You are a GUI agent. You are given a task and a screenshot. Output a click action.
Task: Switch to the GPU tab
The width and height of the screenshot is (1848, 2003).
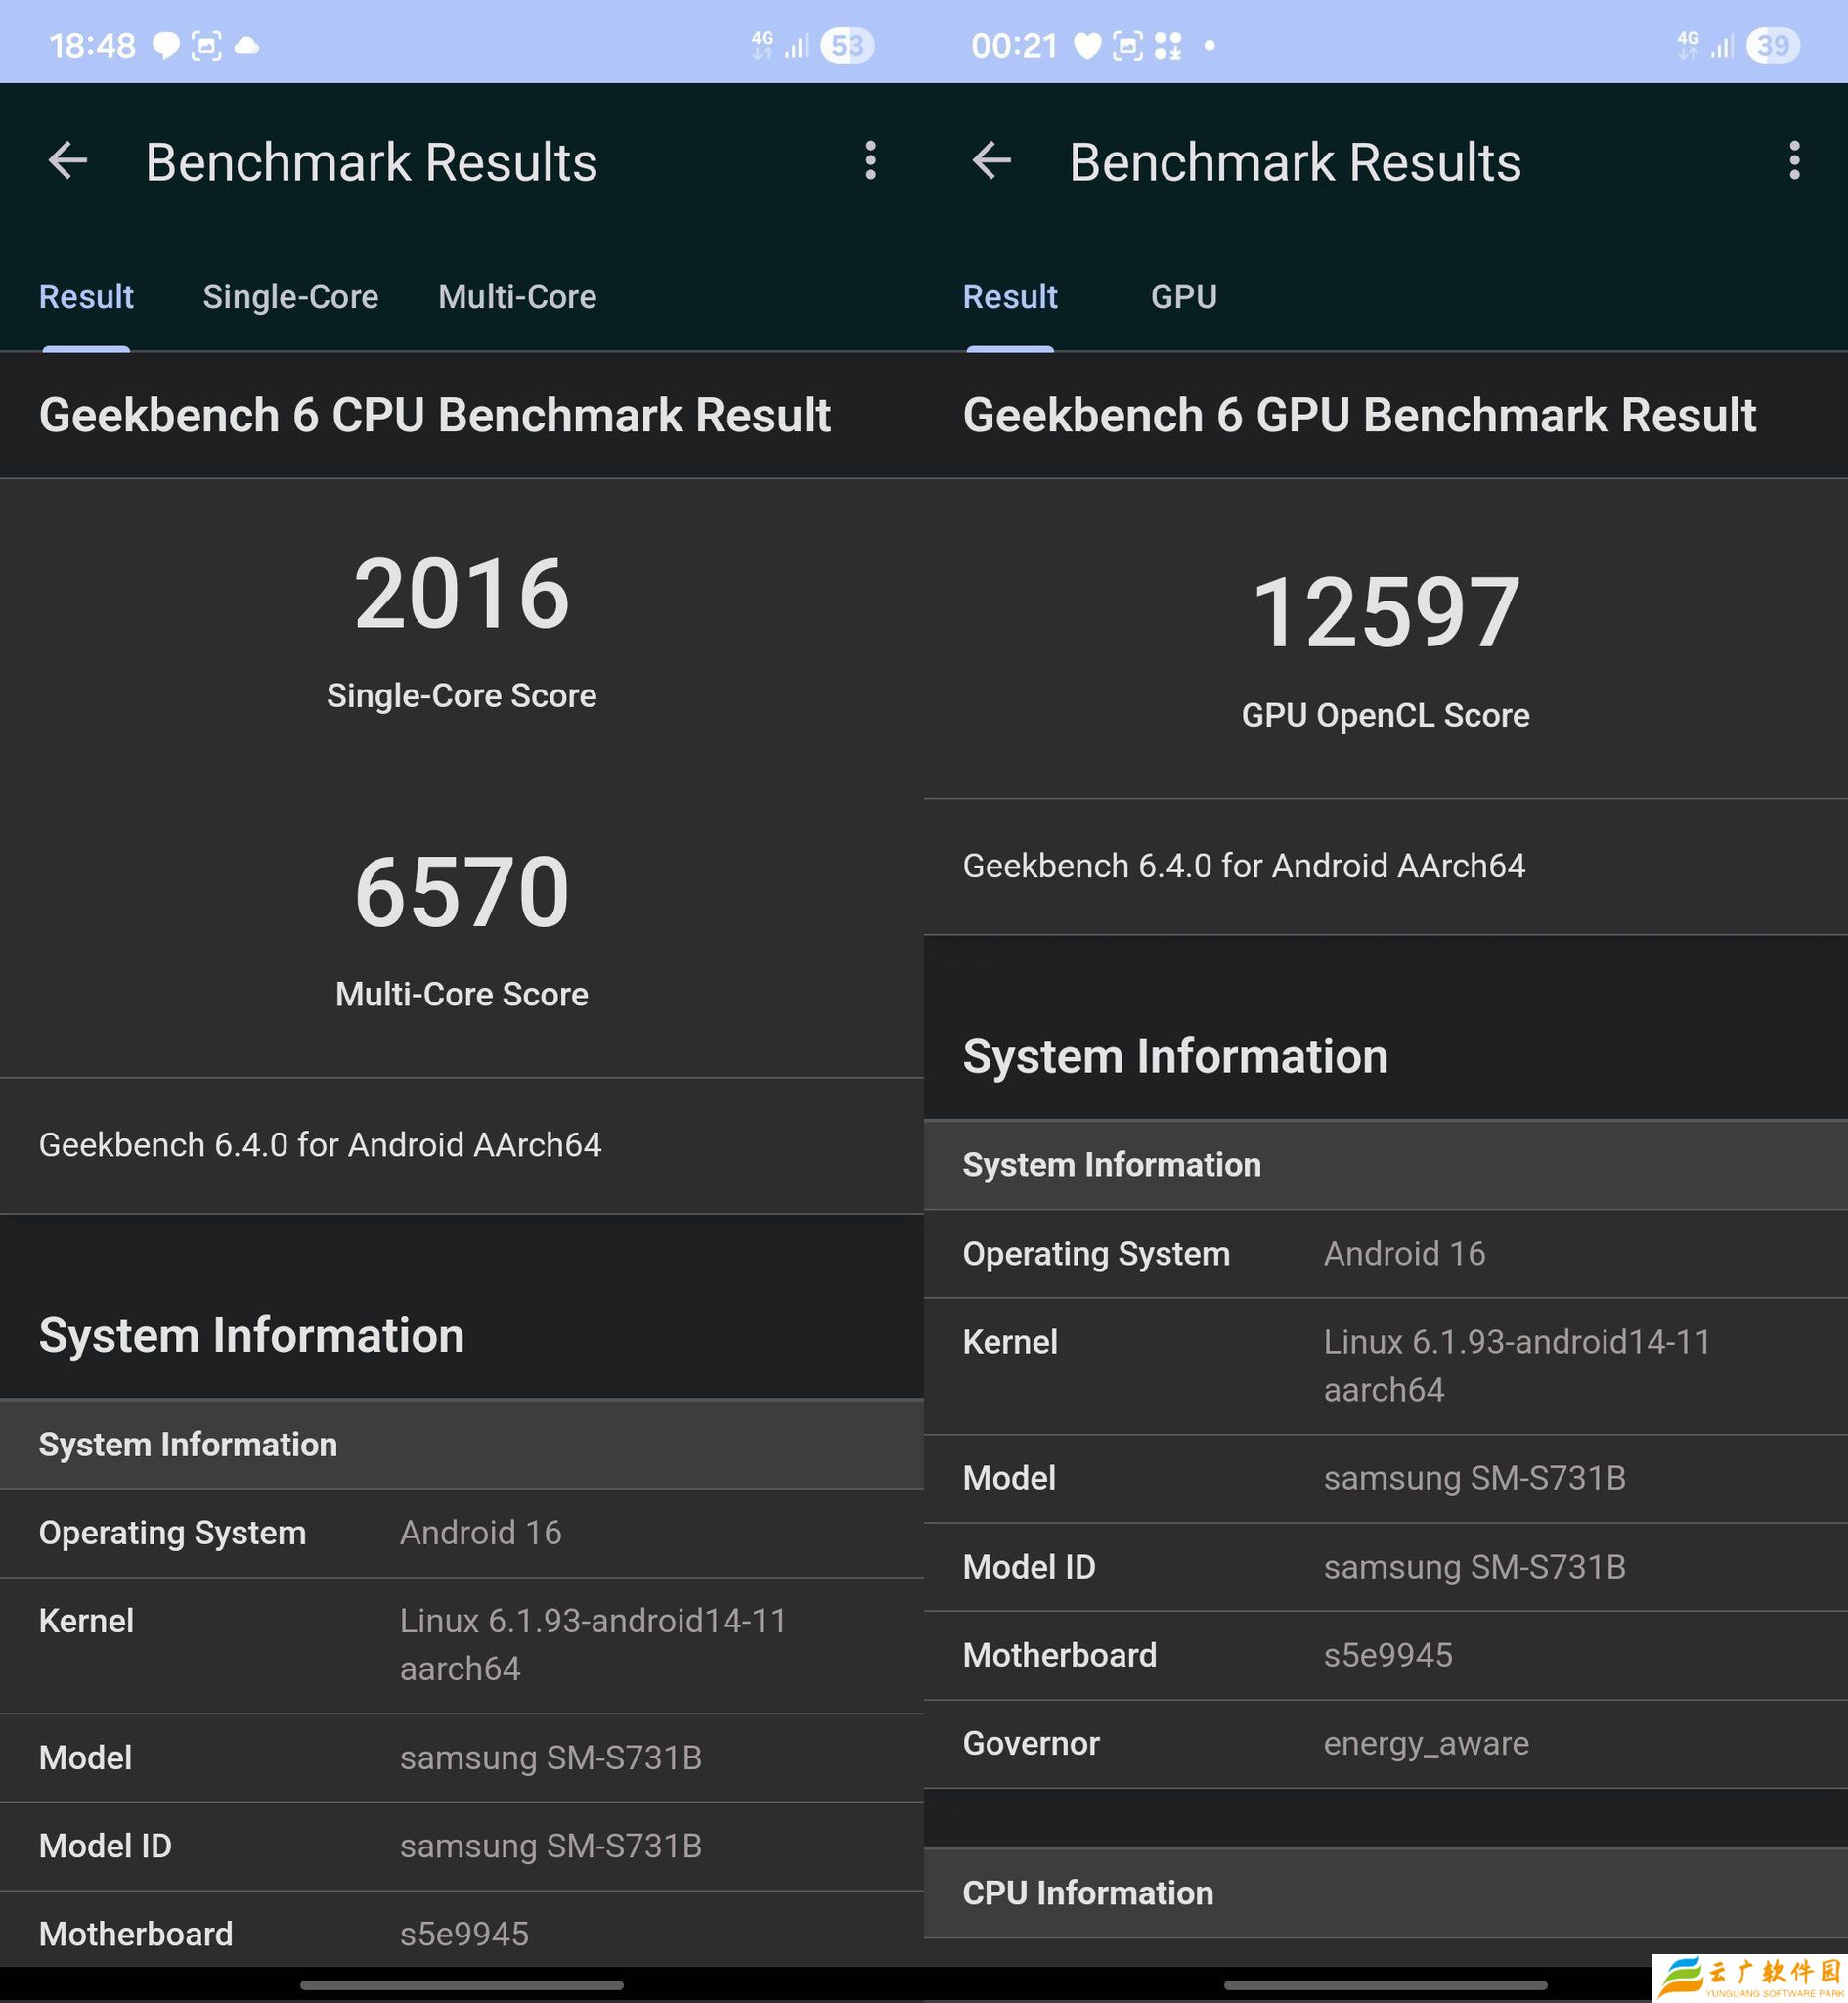coord(1184,297)
